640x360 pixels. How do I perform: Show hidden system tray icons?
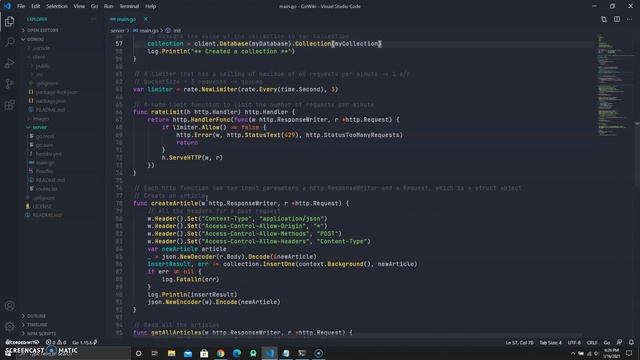573,353
